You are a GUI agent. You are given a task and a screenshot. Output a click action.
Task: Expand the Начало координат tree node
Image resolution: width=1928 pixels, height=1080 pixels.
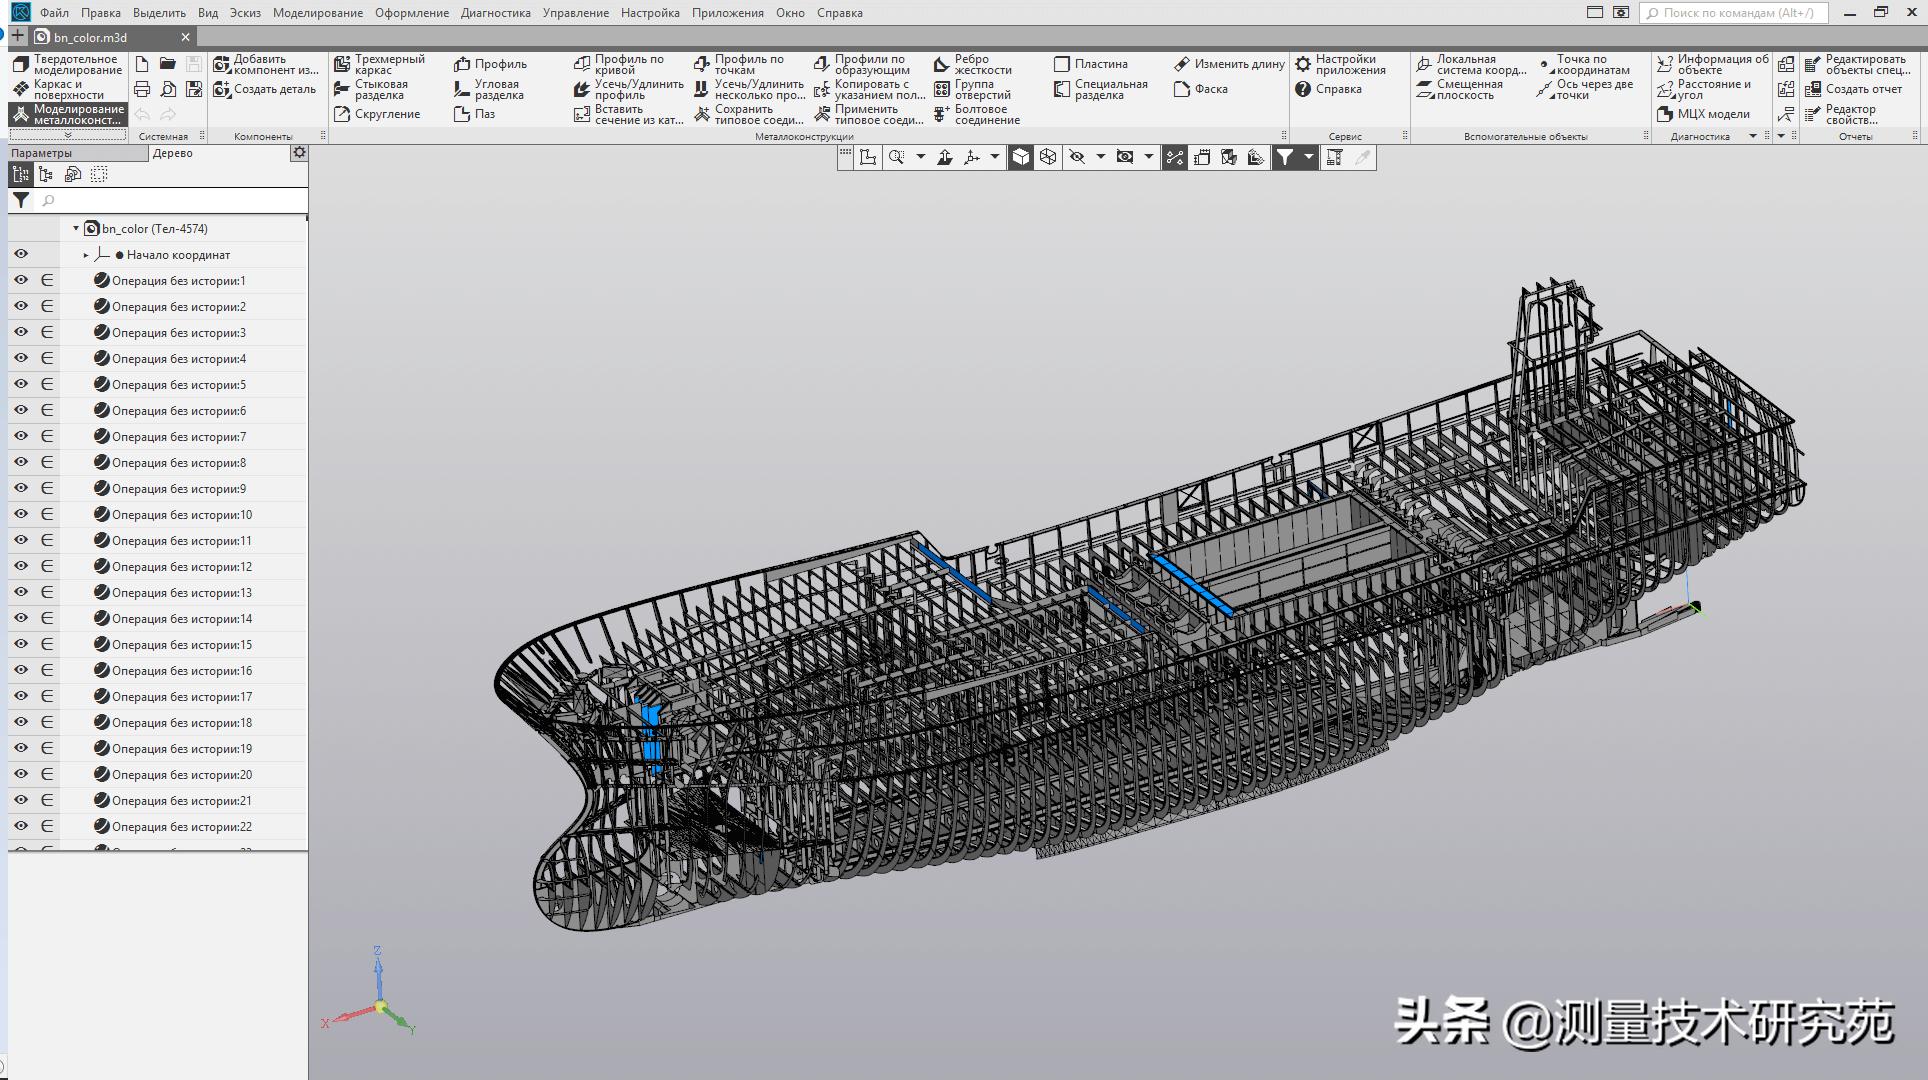(x=86, y=254)
